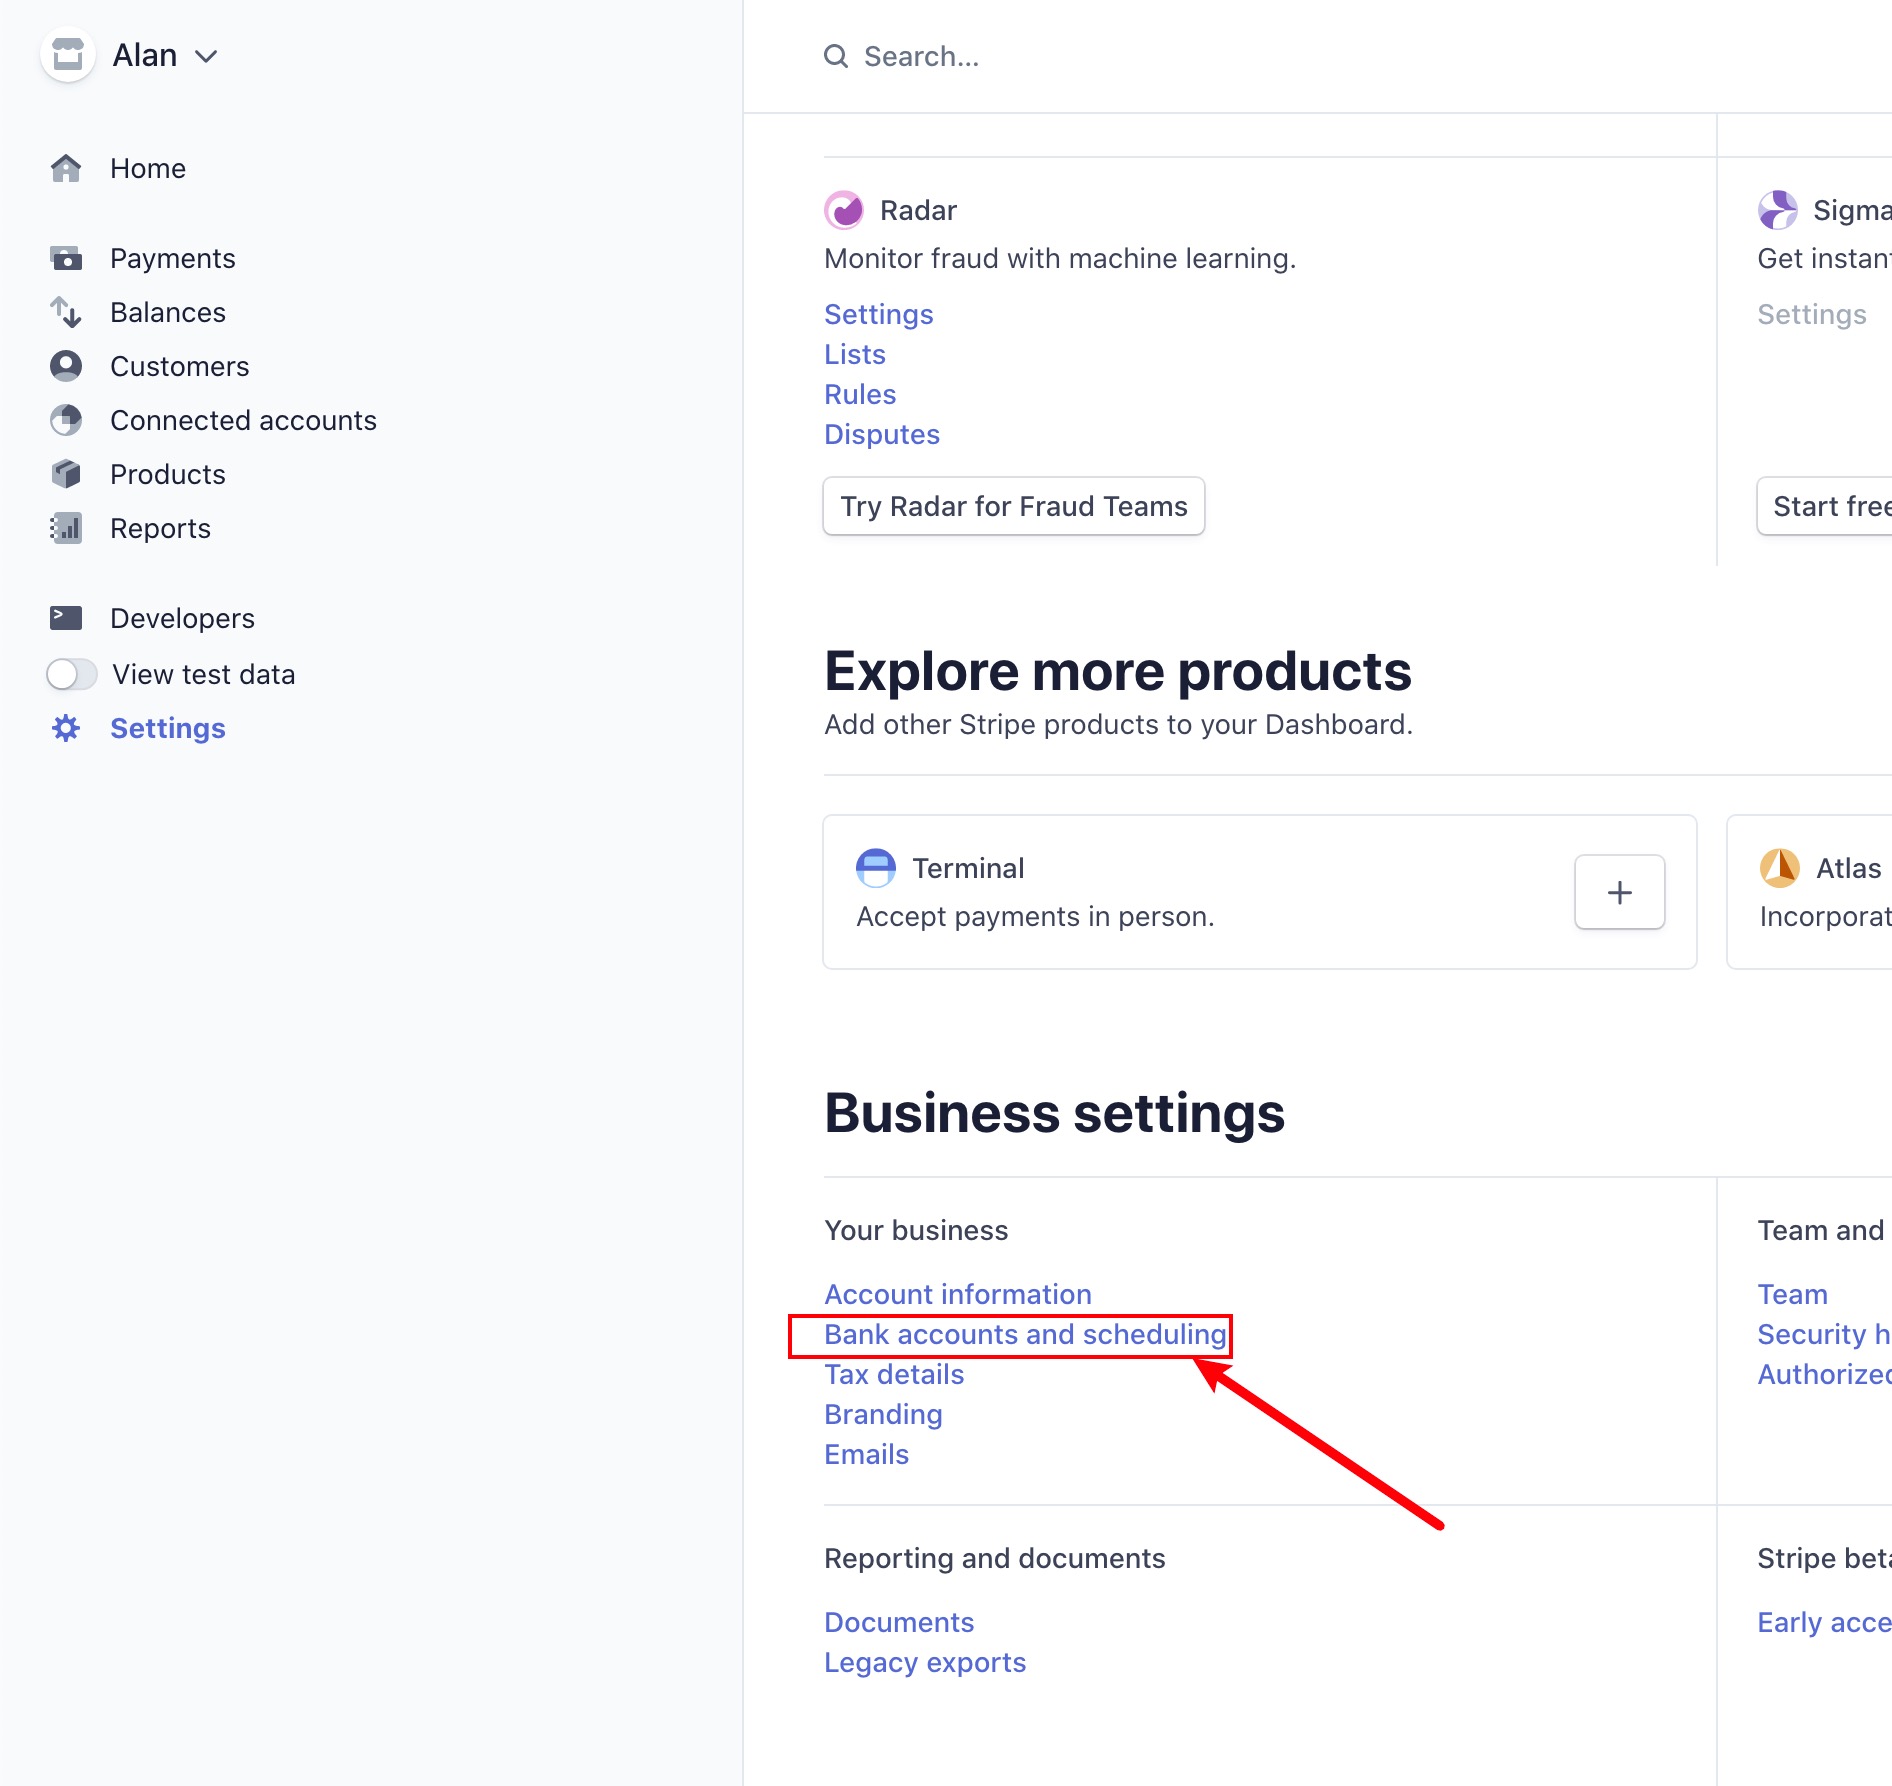
Task: Click the Balances arrows icon
Action: tap(66, 312)
